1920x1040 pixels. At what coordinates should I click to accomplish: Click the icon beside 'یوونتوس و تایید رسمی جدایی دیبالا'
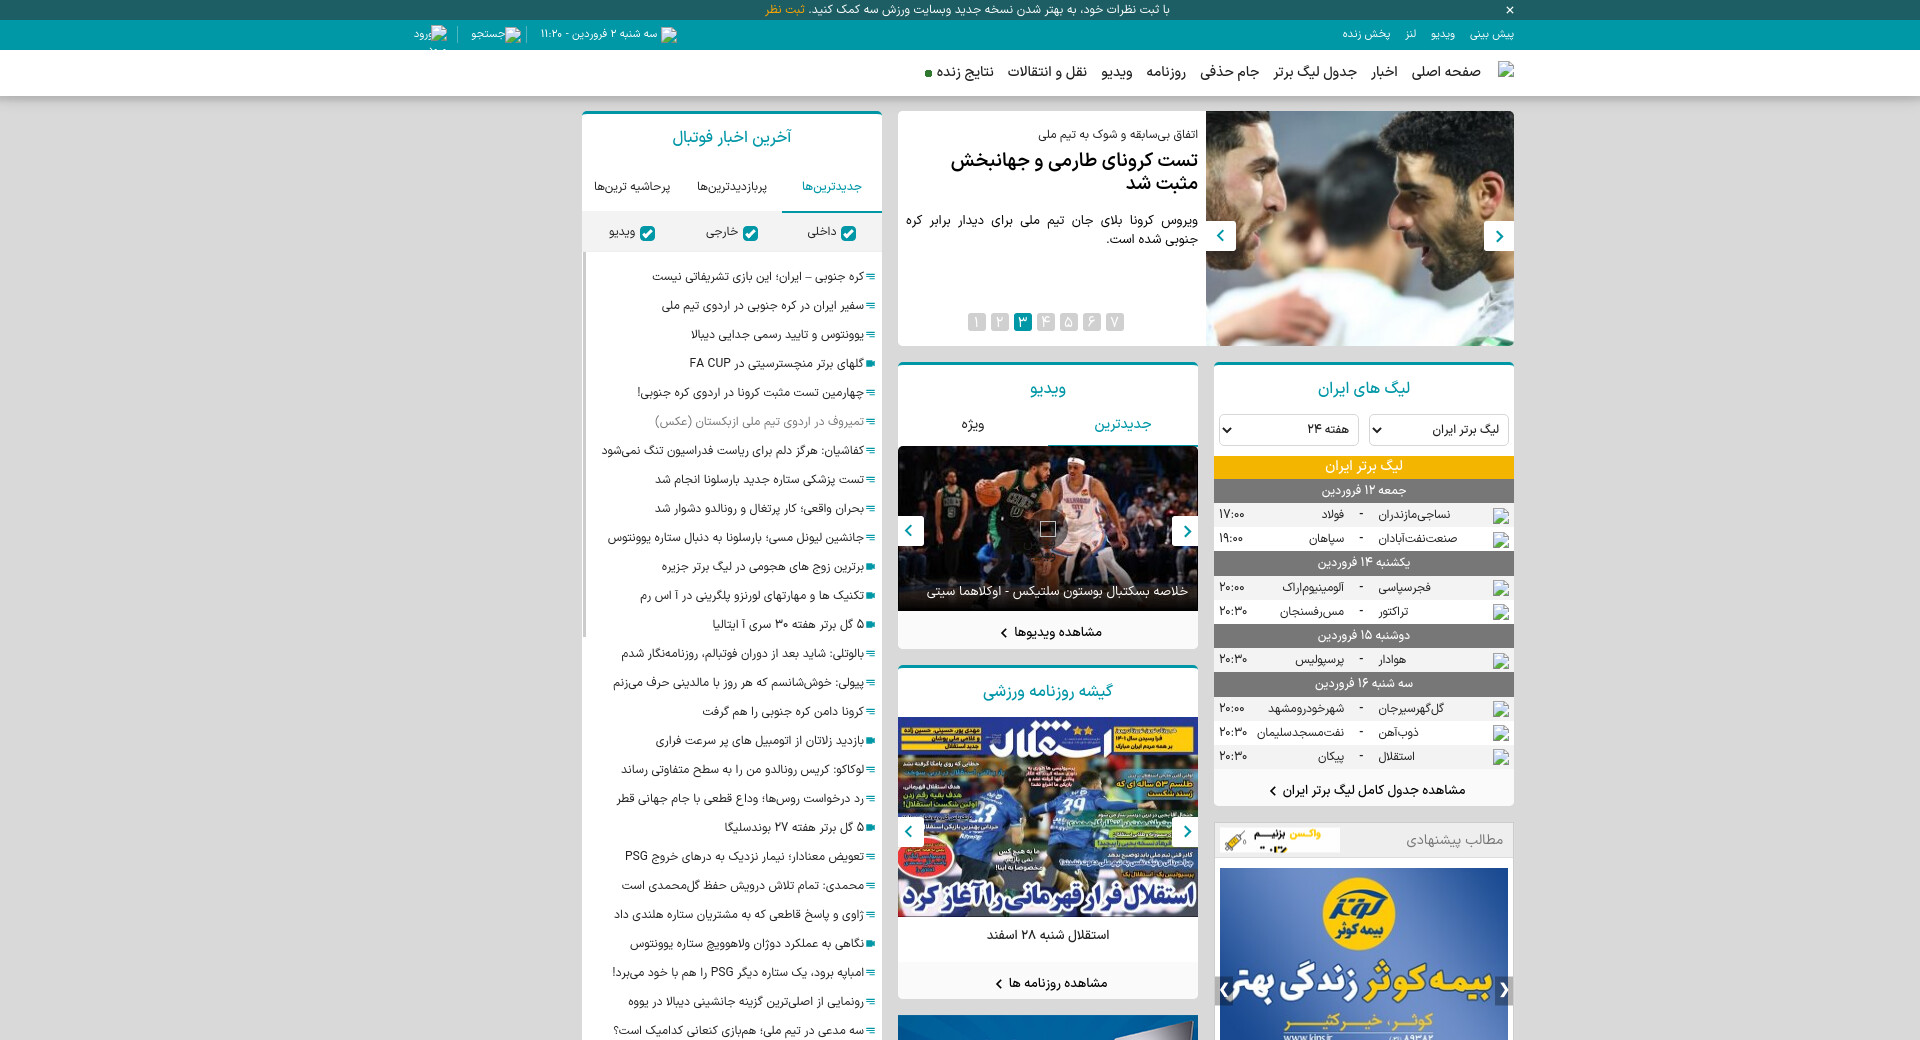(871, 335)
